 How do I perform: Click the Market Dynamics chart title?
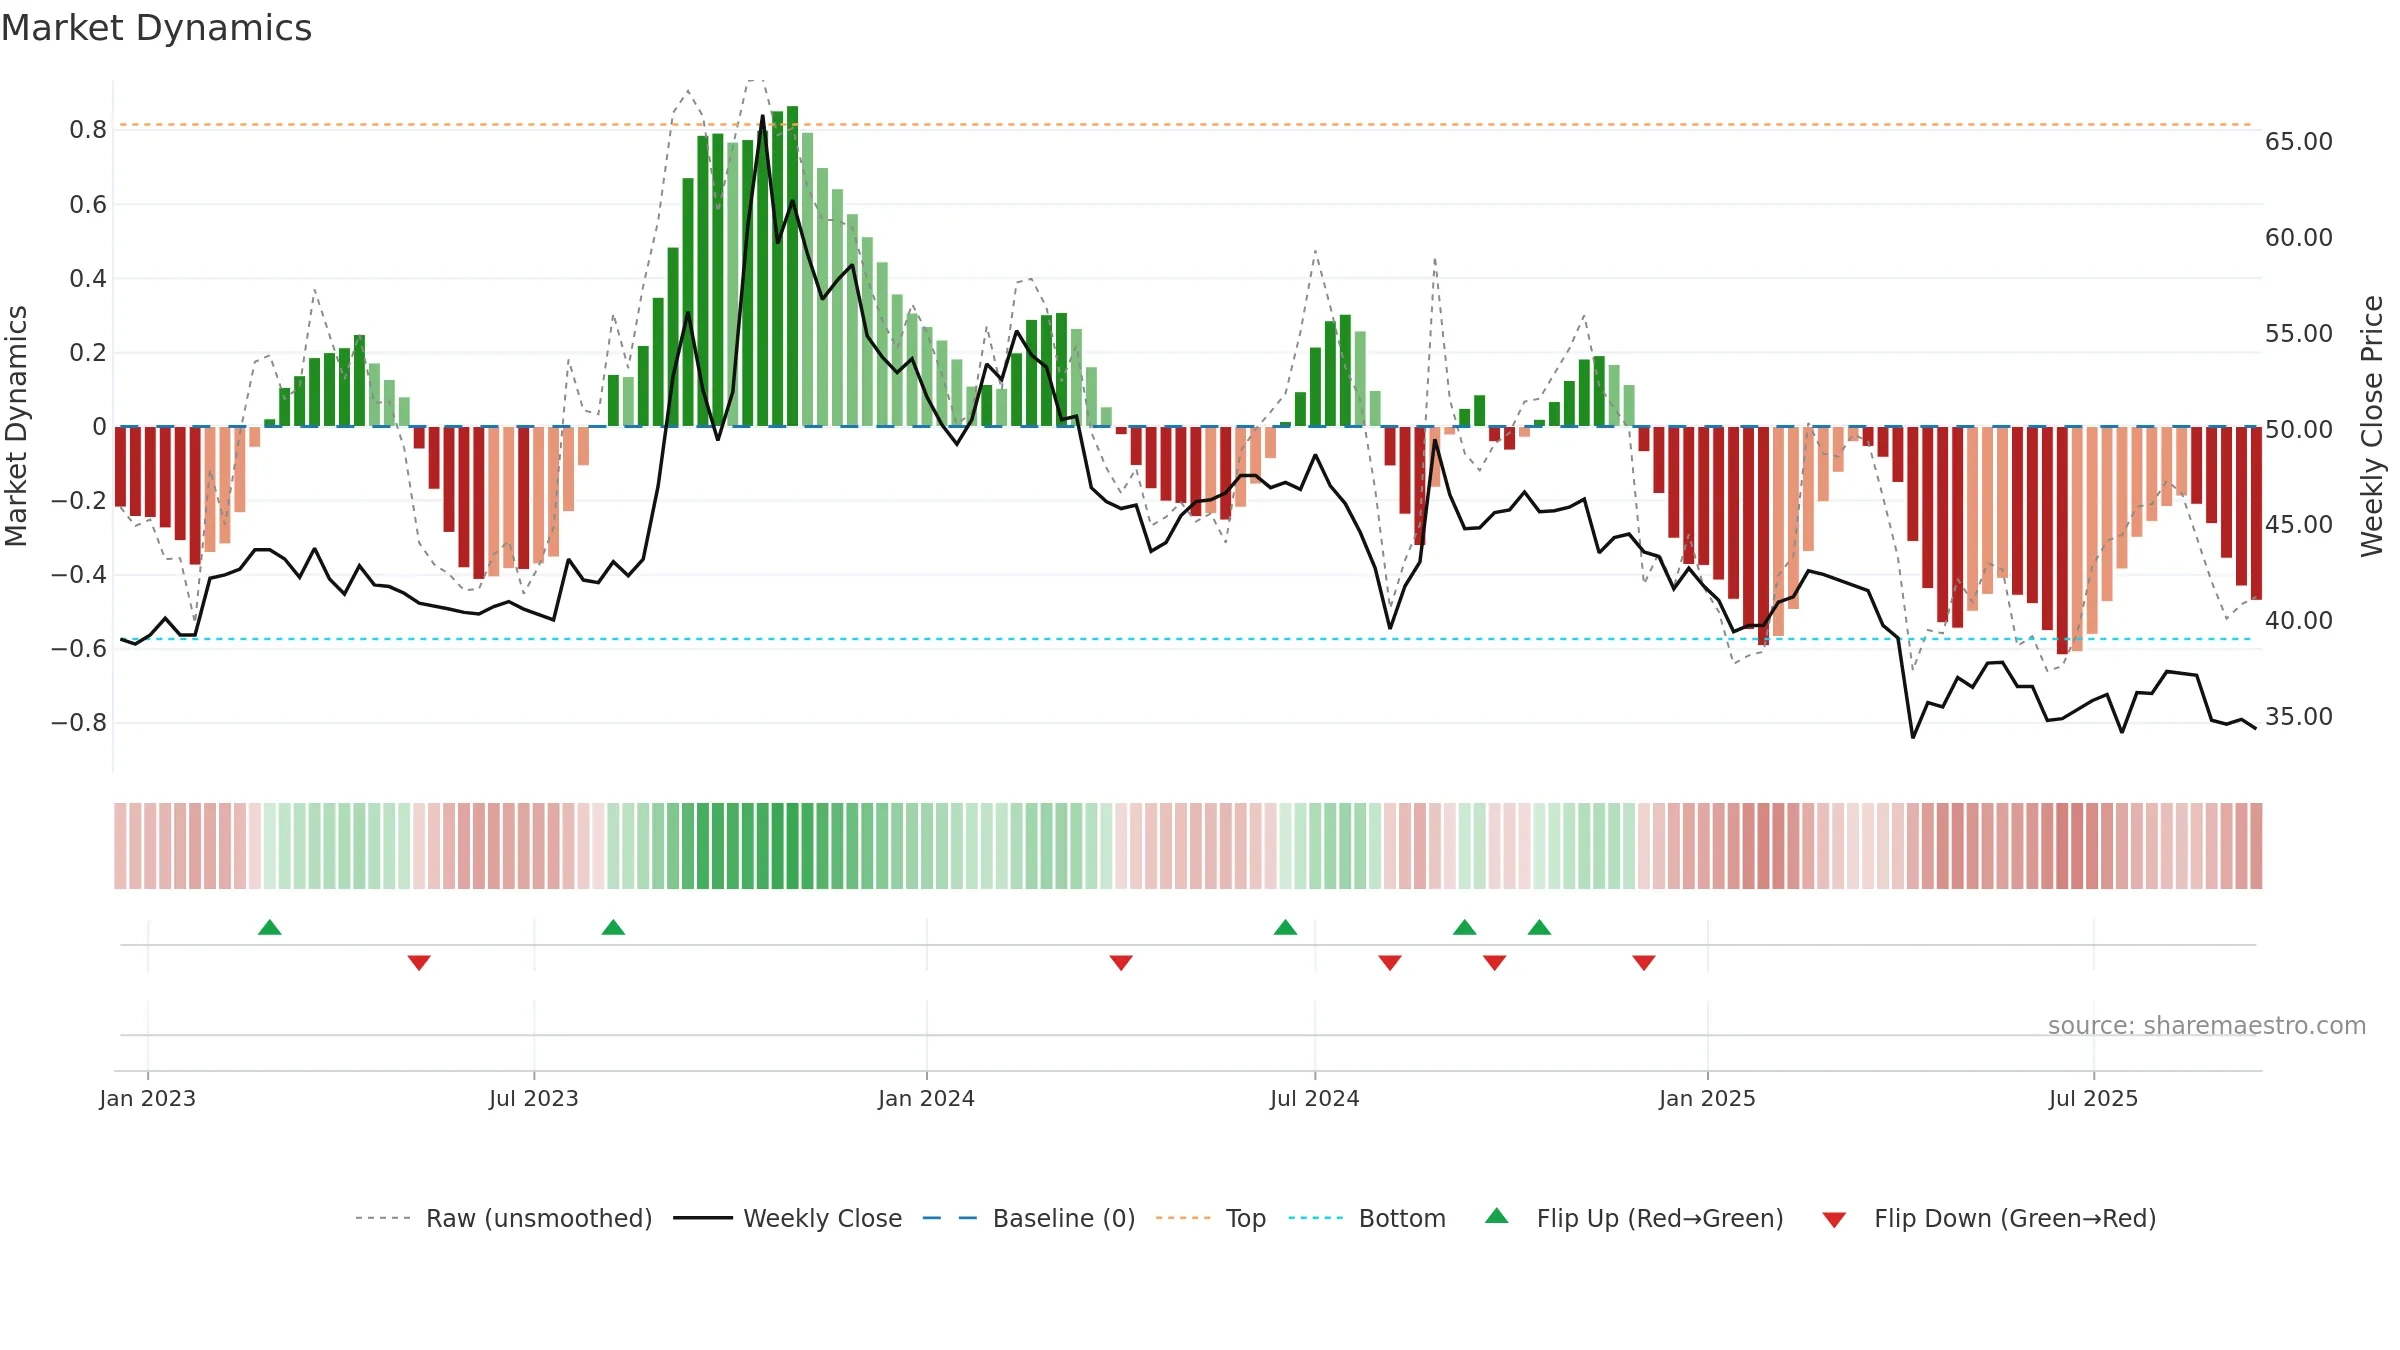[156, 28]
